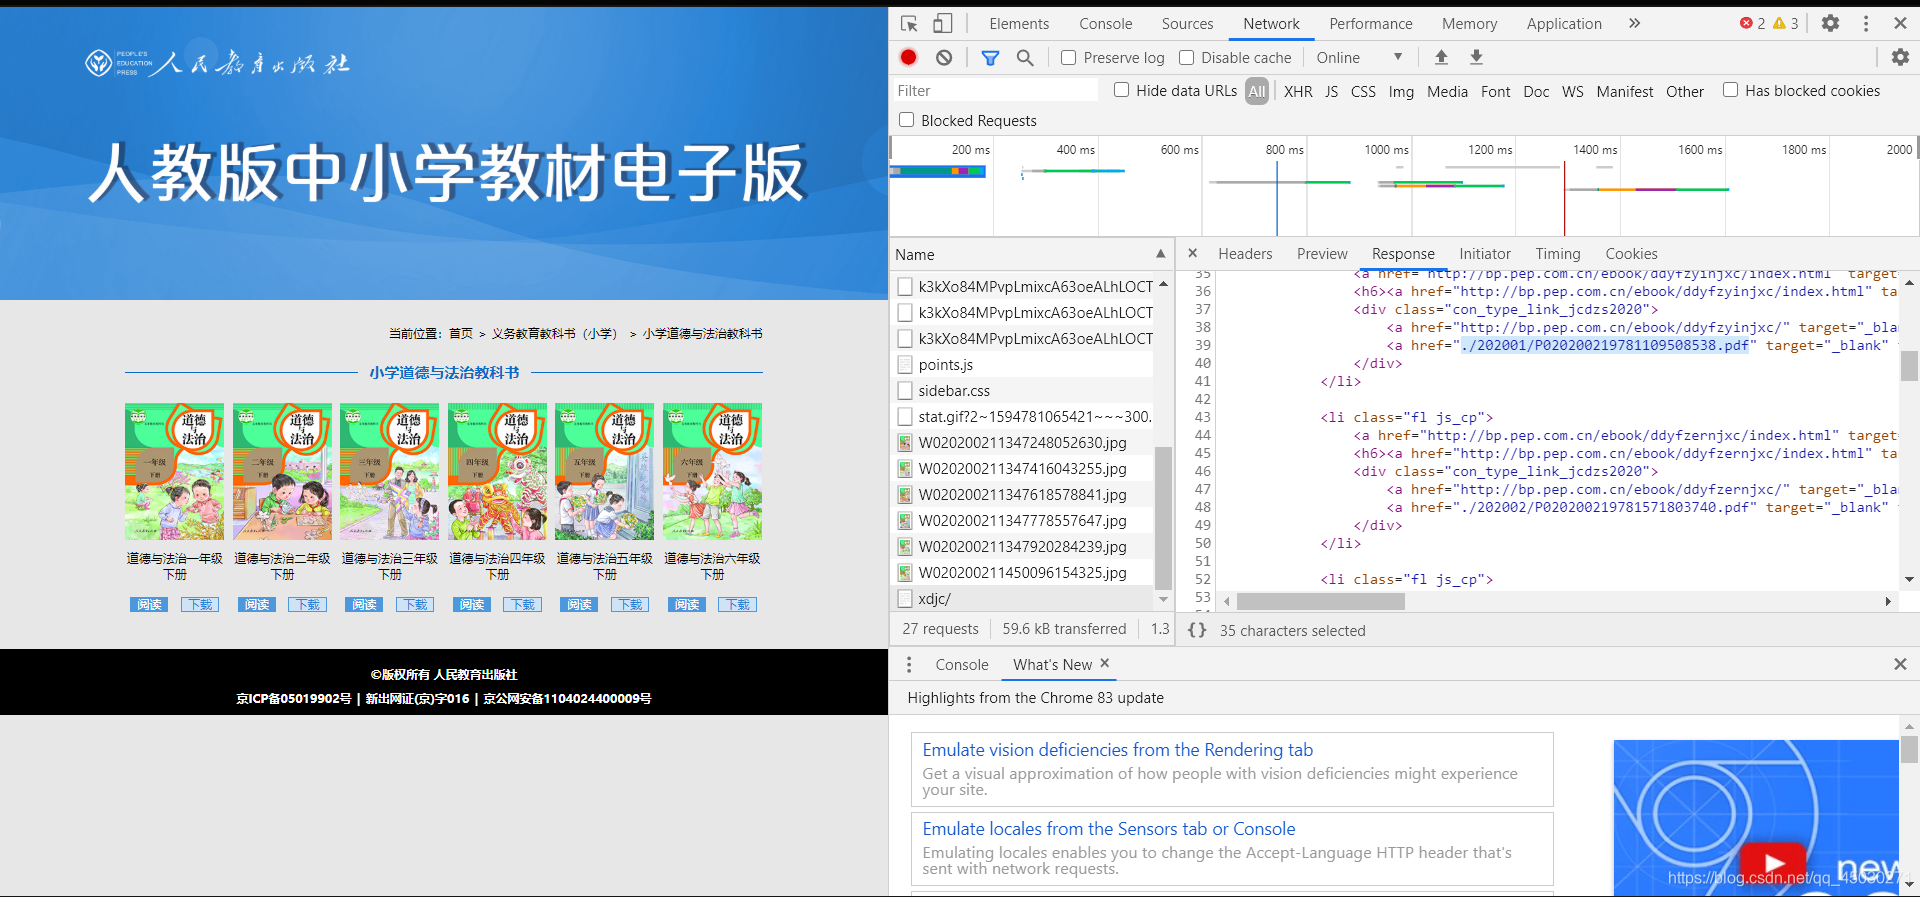1920x897 pixels.
Task: Open the Timing tab of the request
Action: (1558, 254)
